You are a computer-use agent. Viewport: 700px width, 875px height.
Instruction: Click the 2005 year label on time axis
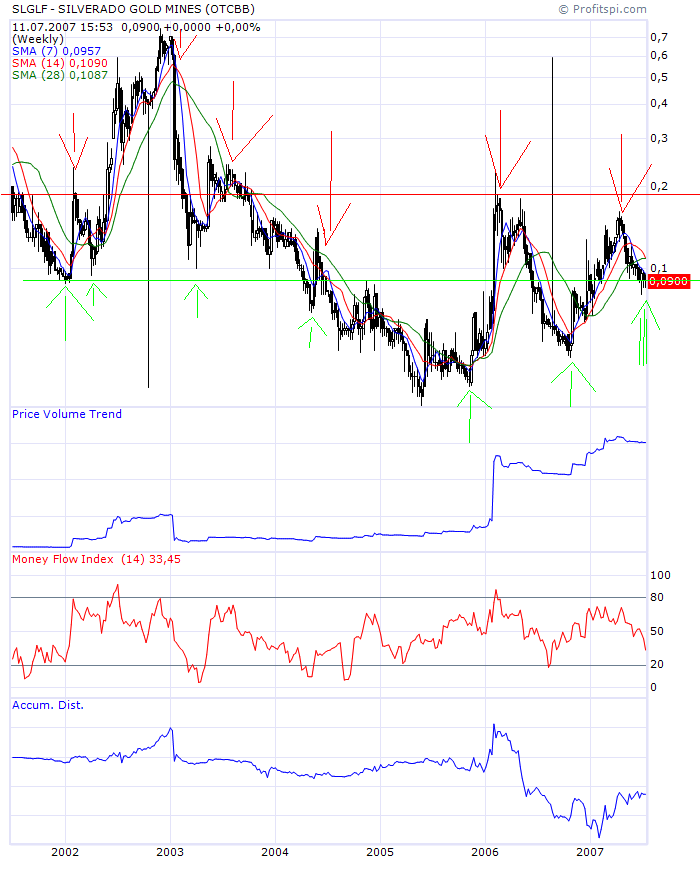(380, 852)
